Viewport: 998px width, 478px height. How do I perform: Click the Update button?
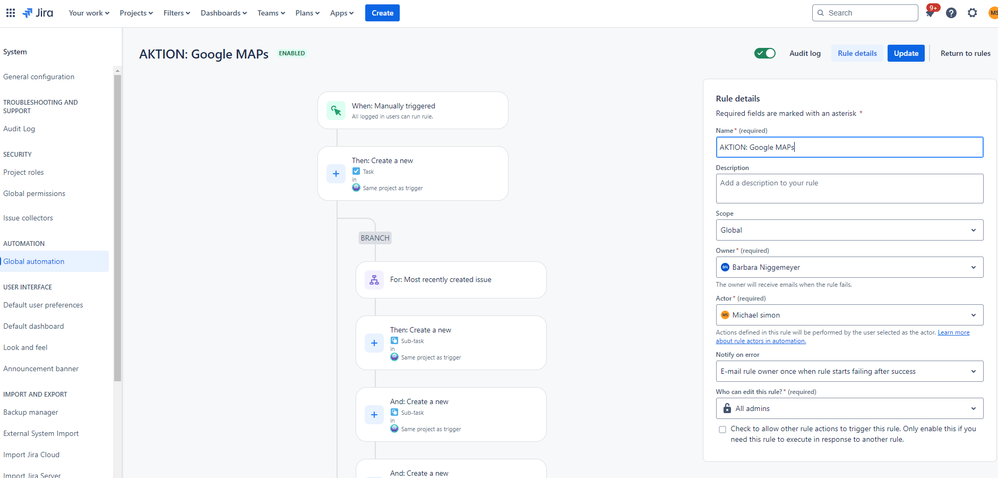coord(906,53)
